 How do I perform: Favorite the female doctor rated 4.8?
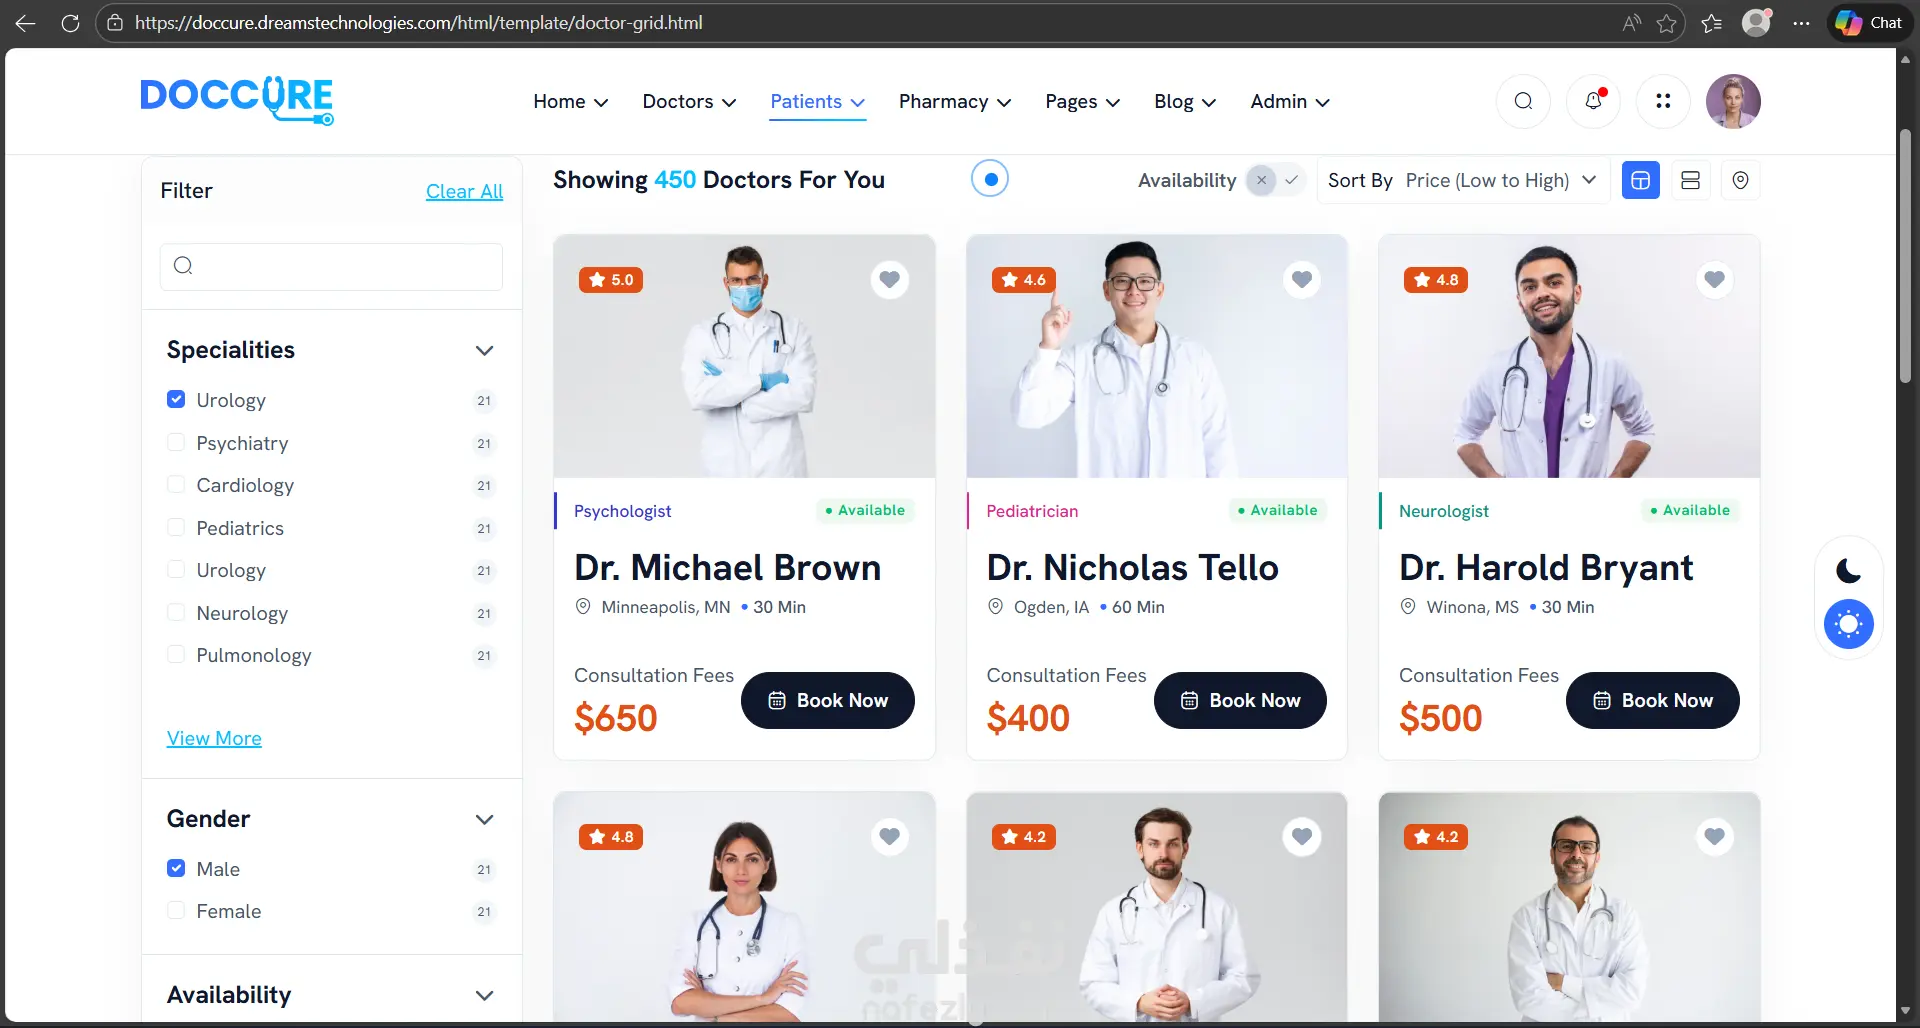pos(889,836)
